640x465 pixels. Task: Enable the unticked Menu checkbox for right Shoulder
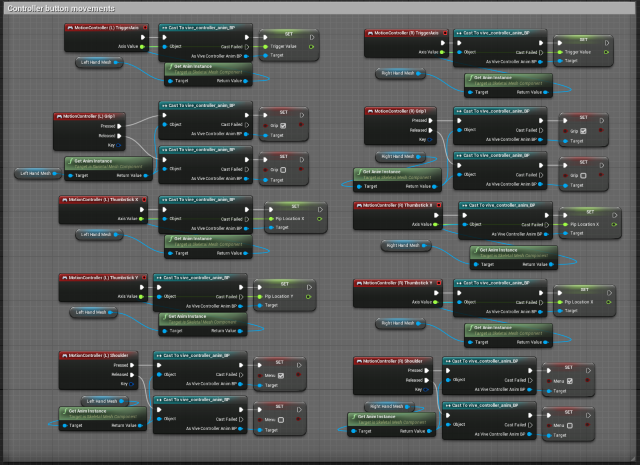point(570,426)
